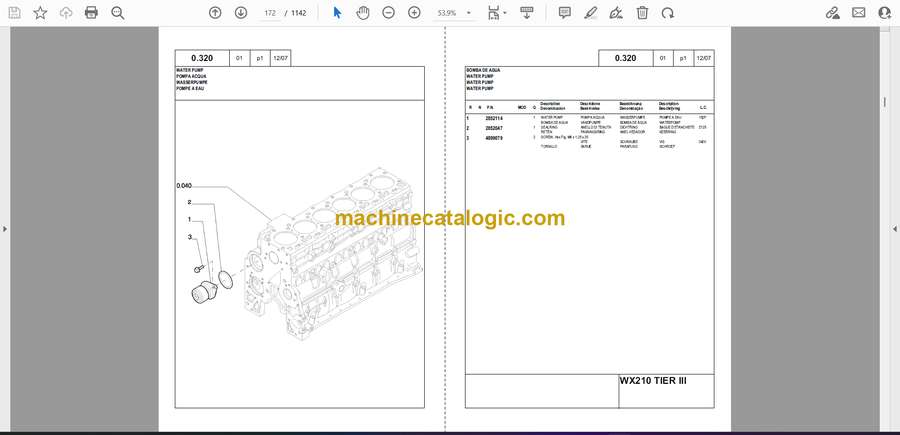Activate the selection arrow tool
Viewport: 900px width, 435px height.
pyautogui.click(x=338, y=13)
